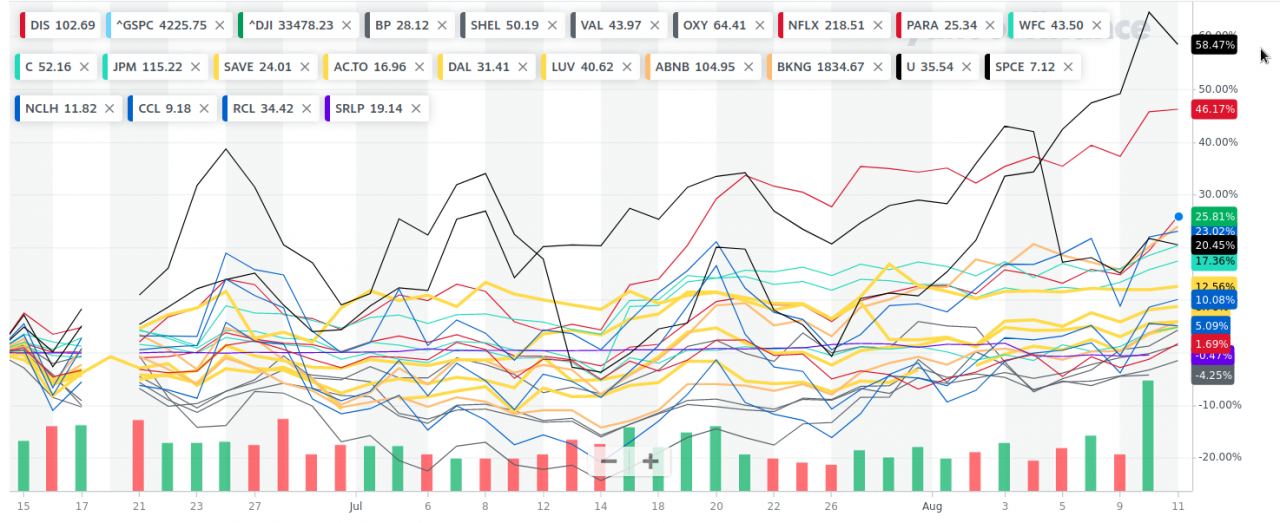Image resolution: width=1280 pixels, height=523 pixels.
Task: Click the blue dot marker at the chart edge
Action: coord(1179,216)
